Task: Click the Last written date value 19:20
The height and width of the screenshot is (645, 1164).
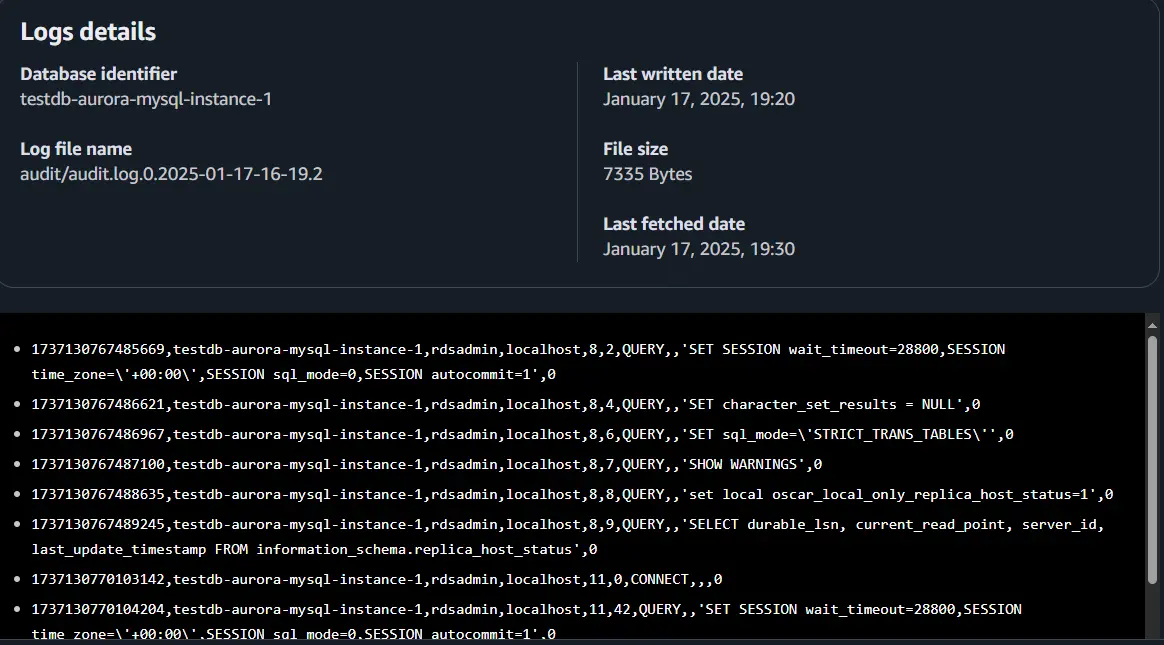Action: [x=698, y=99]
